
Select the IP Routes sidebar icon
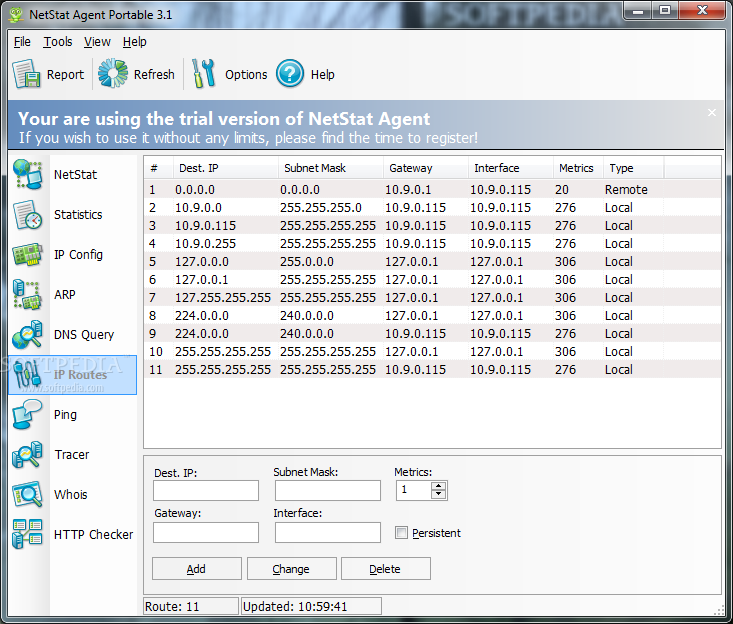coord(28,375)
